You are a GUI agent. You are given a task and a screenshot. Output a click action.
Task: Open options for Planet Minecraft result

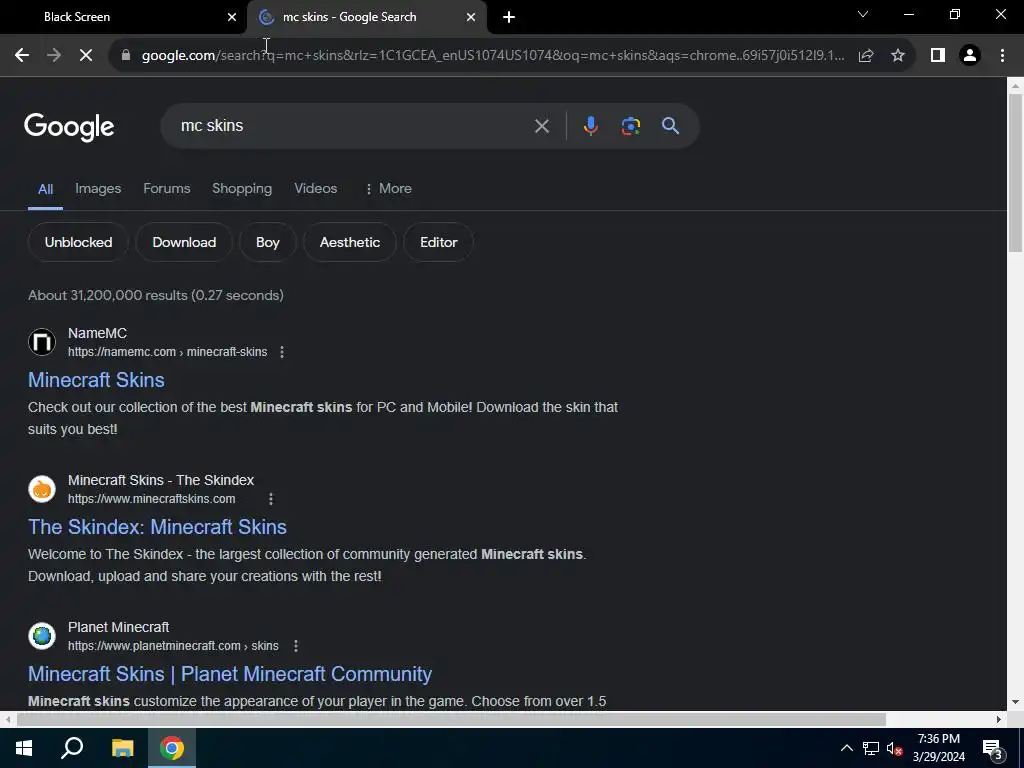296,646
